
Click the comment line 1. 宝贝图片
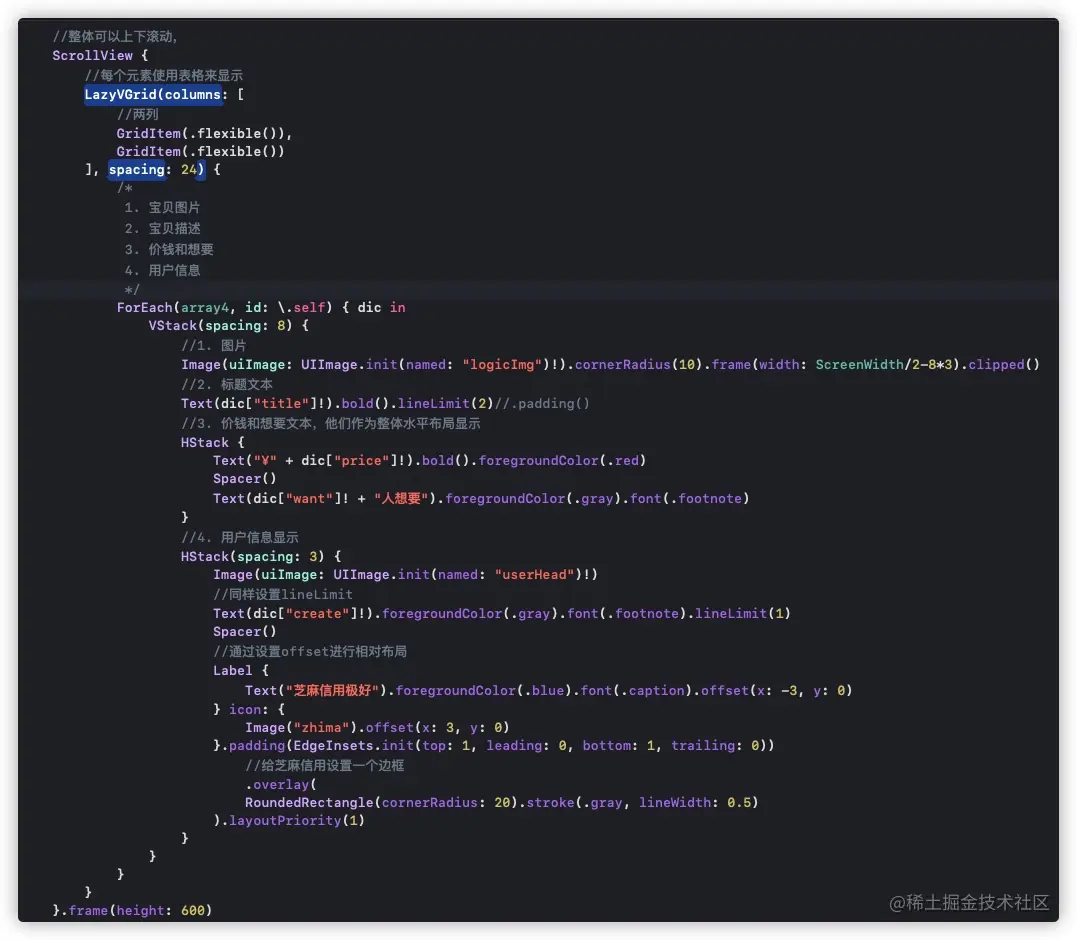coord(162,207)
